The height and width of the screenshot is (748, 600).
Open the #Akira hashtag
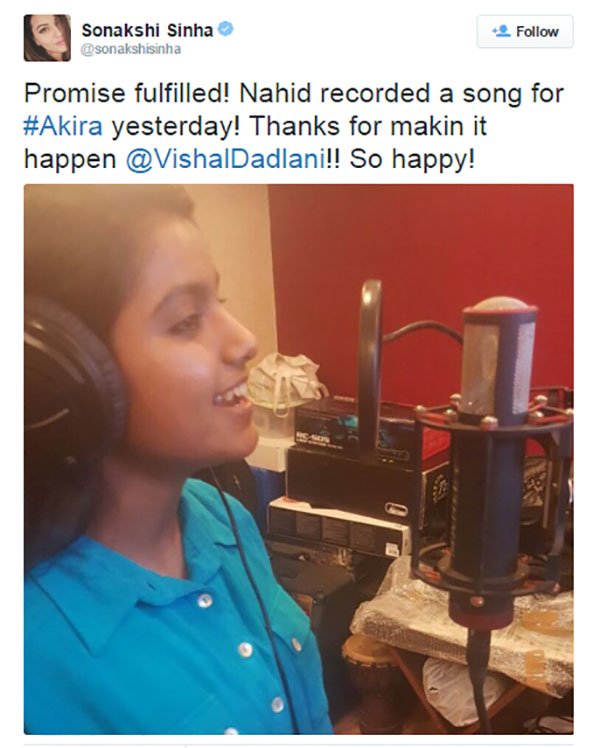63,126
